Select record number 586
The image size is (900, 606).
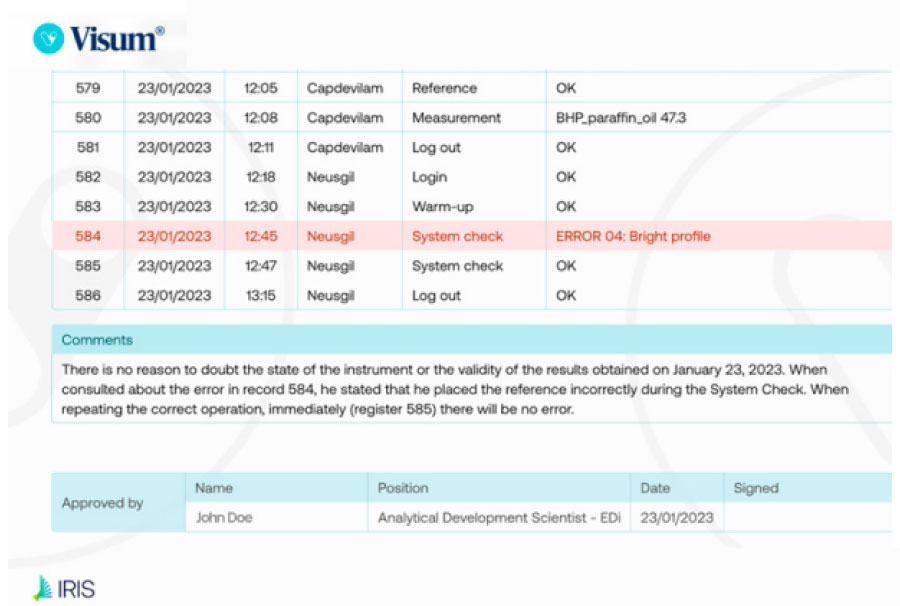pos(88,296)
